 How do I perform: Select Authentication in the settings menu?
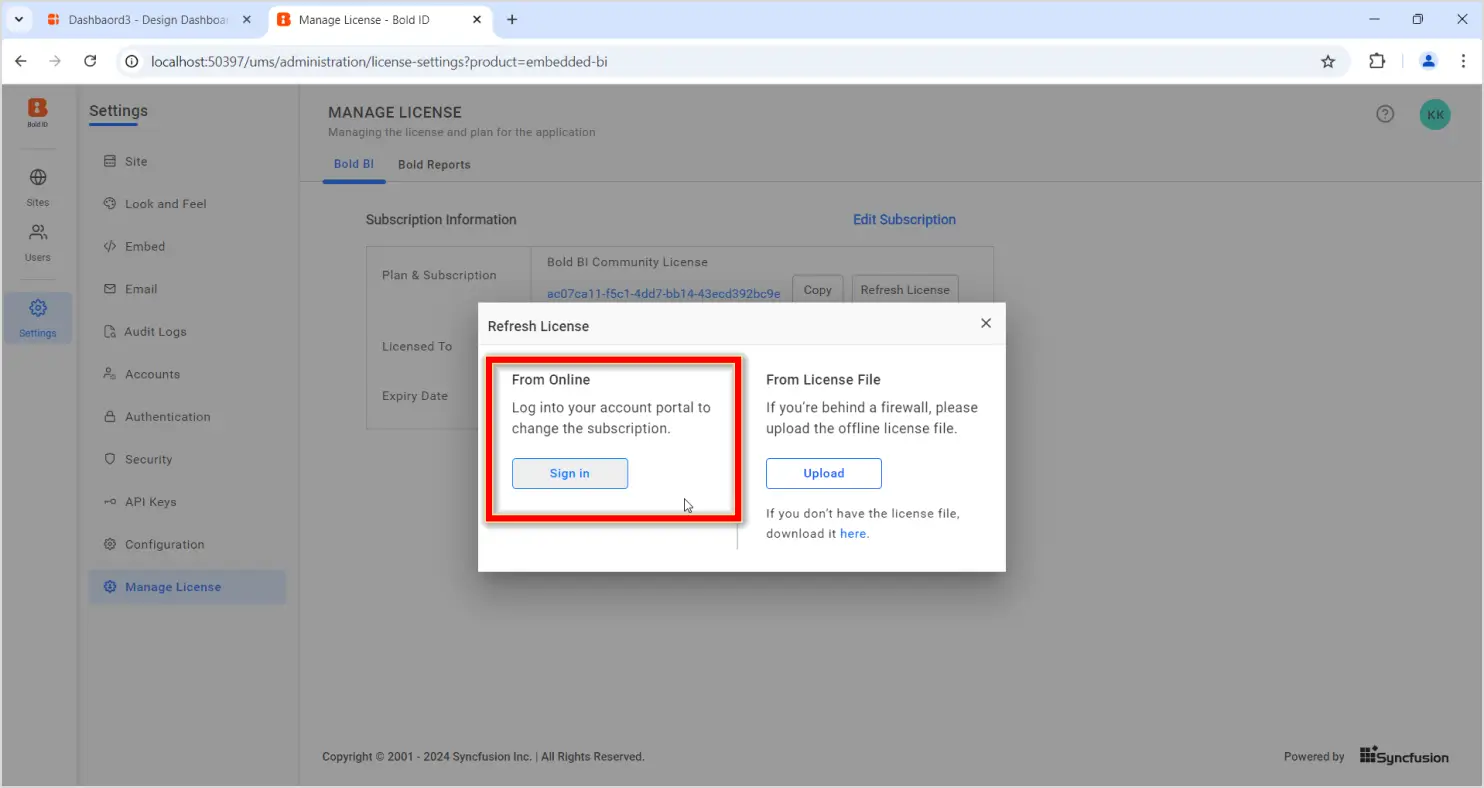coord(167,417)
